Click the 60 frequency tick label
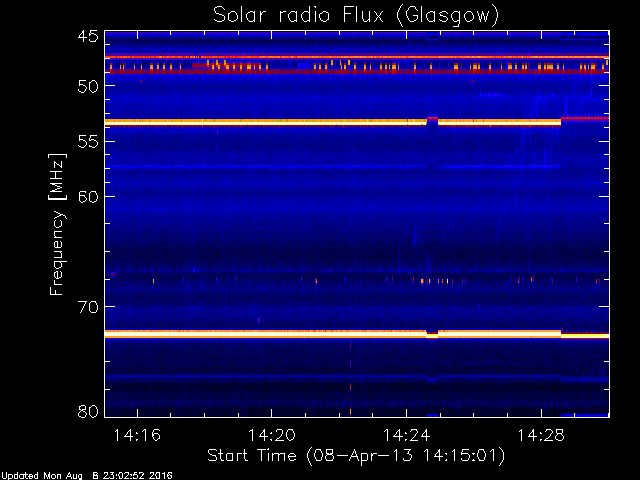Image resolution: width=640 pixels, height=480 pixels. coord(88,197)
